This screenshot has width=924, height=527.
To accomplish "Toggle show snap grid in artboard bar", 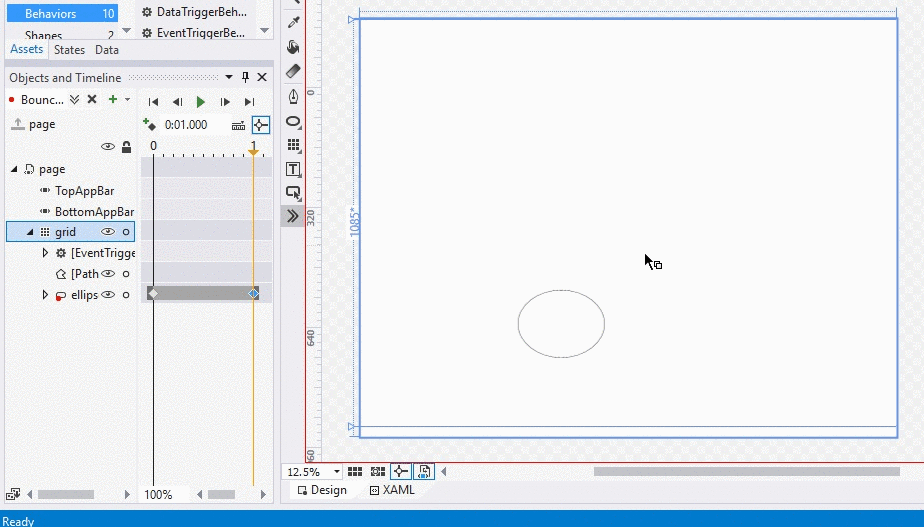I will point(355,471).
